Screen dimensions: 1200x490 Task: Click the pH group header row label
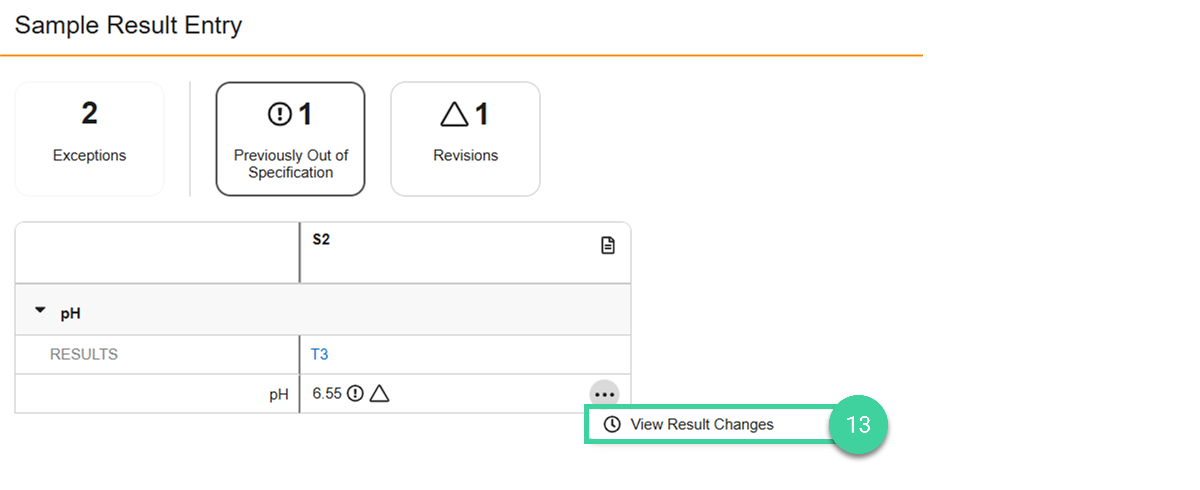point(70,314)
